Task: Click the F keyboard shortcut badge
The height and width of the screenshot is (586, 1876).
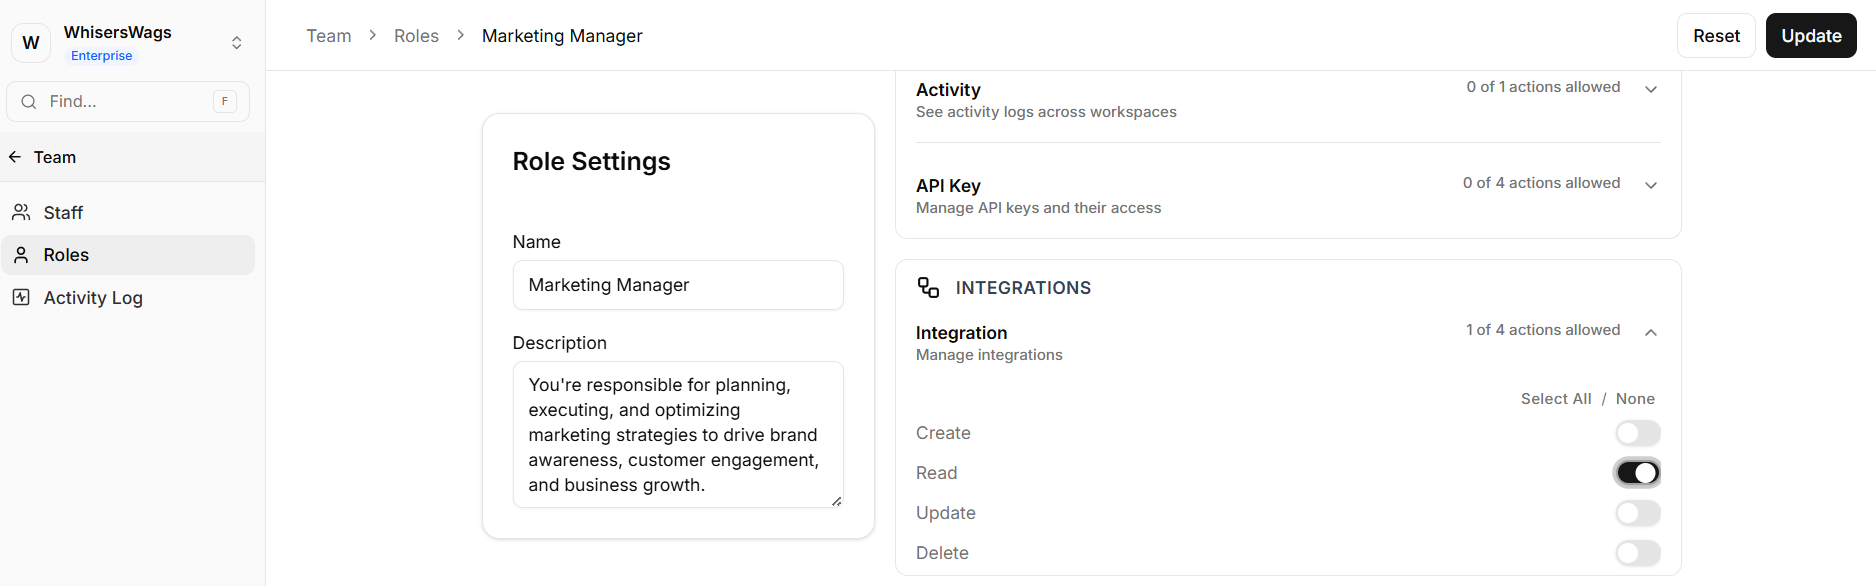Action: point(225,101)
